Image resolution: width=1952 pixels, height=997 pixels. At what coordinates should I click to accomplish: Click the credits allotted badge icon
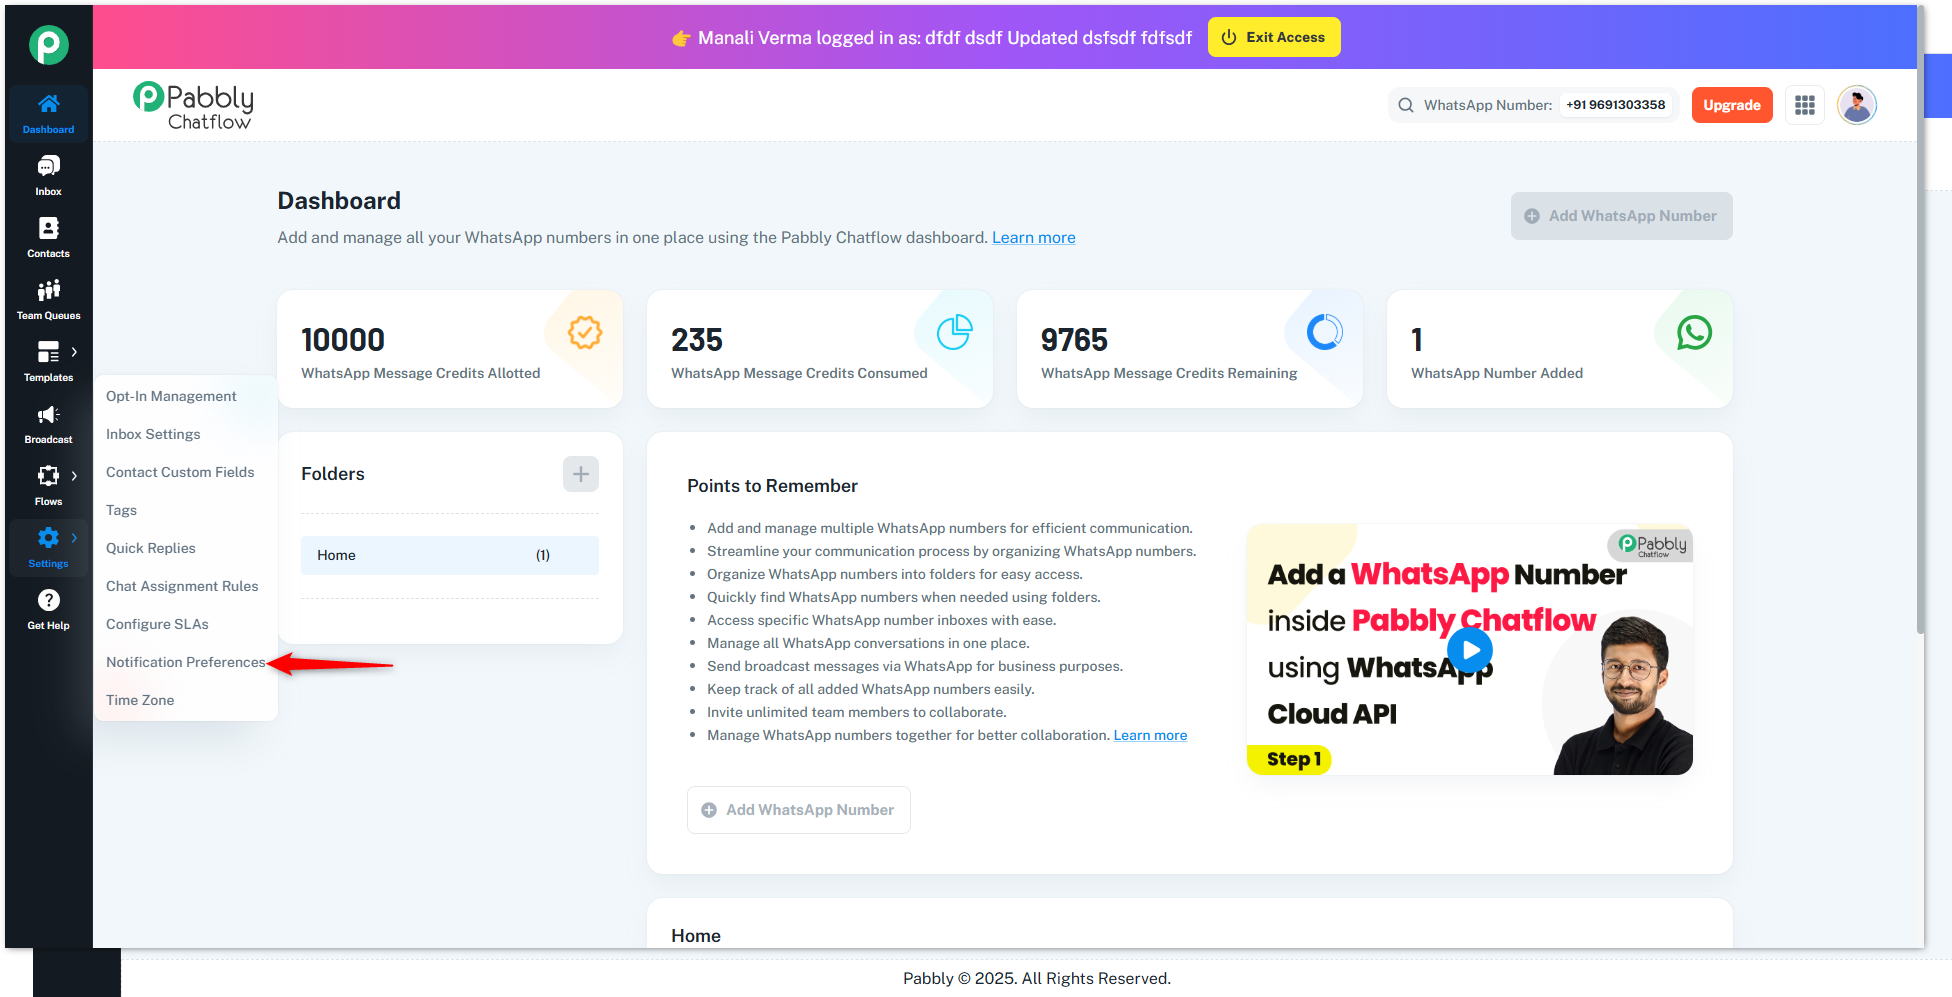tap(585, 332)
